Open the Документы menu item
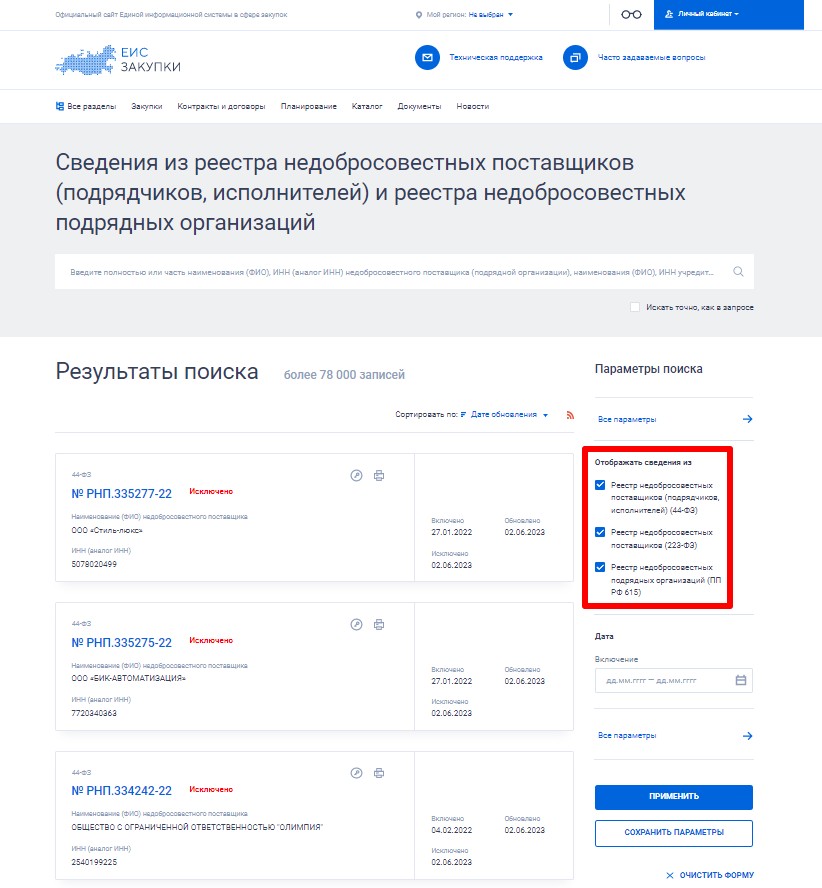822x888 pixels. click(419, 106)
